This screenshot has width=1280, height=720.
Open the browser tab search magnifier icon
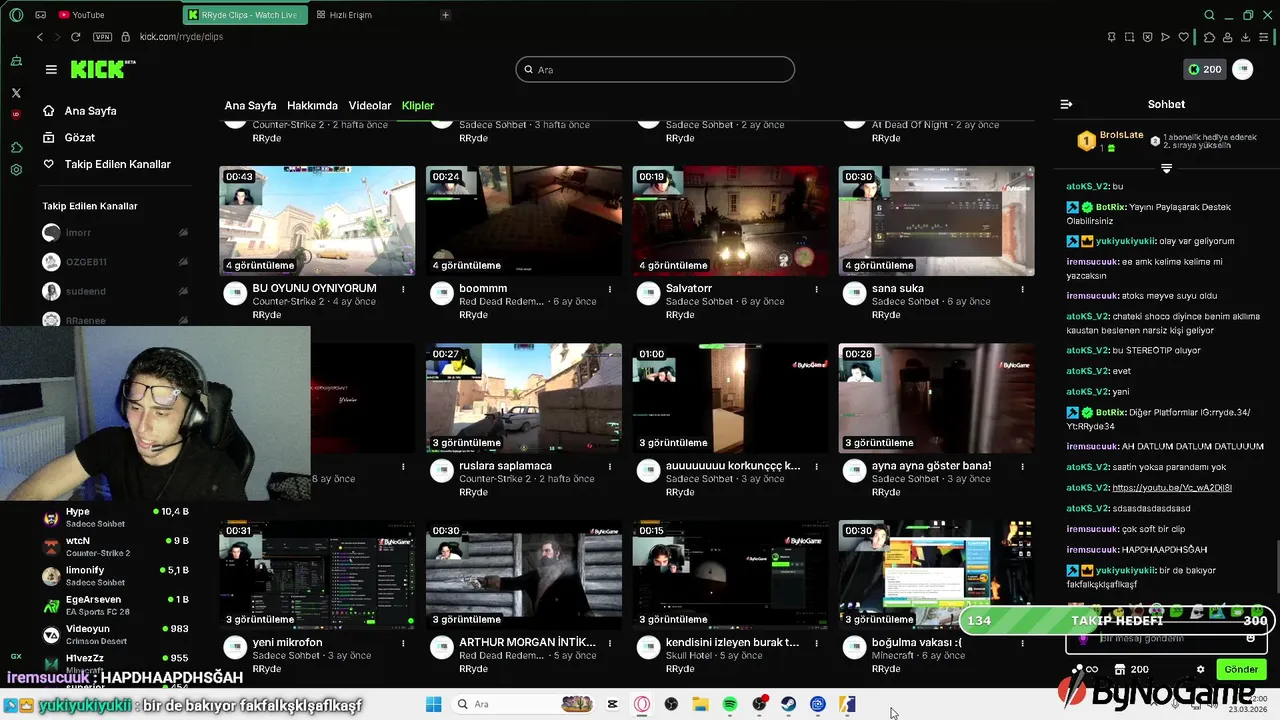[1209, 15]
